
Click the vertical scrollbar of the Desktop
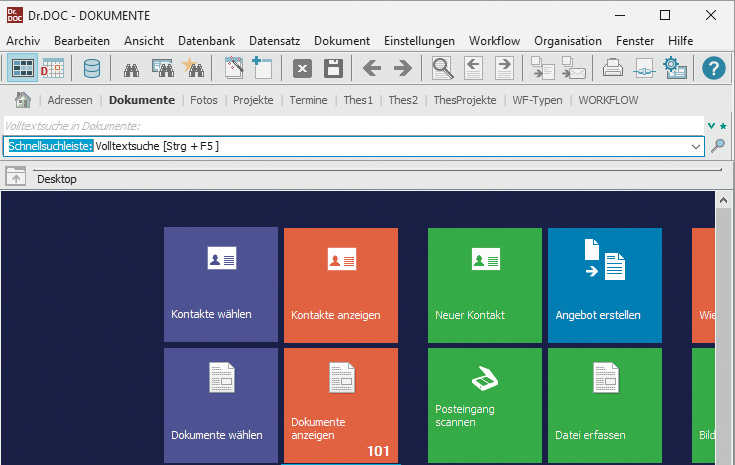pos(724,330)
